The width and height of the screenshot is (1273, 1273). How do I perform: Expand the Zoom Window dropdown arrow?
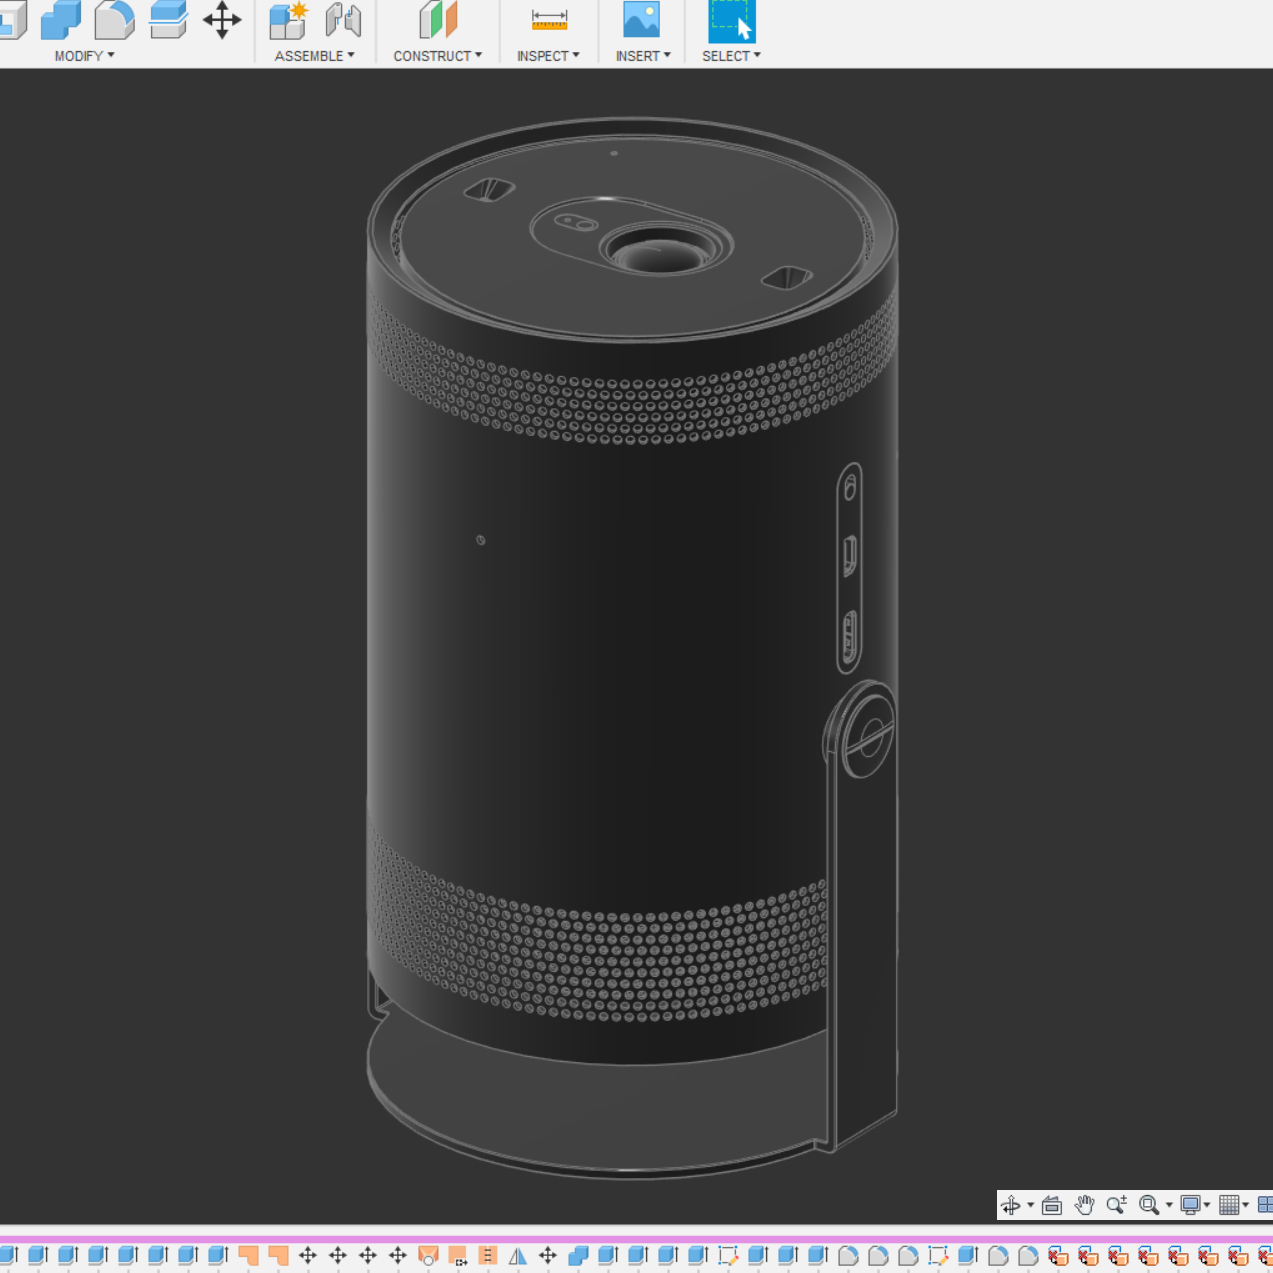(x=1169, y=1205)
